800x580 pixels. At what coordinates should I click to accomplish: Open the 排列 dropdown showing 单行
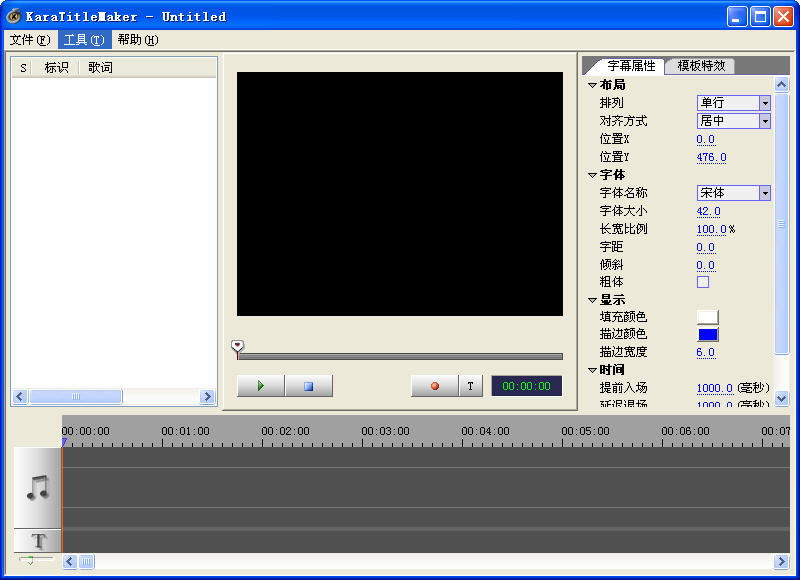coord(734,103)
